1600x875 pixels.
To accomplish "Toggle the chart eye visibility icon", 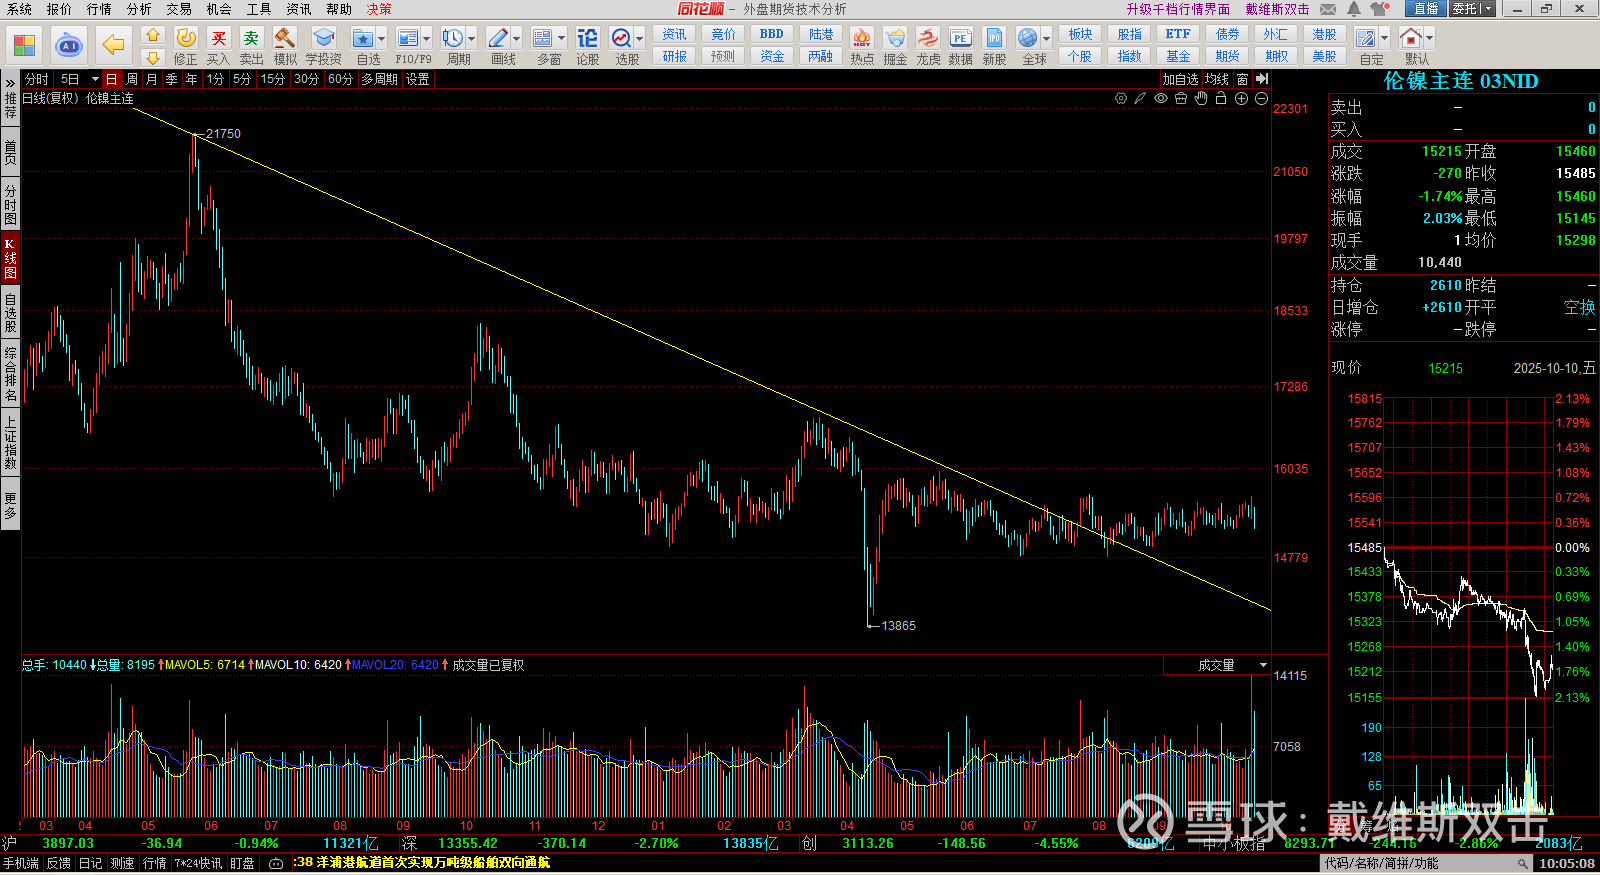I will click(x=1161, y=98).
